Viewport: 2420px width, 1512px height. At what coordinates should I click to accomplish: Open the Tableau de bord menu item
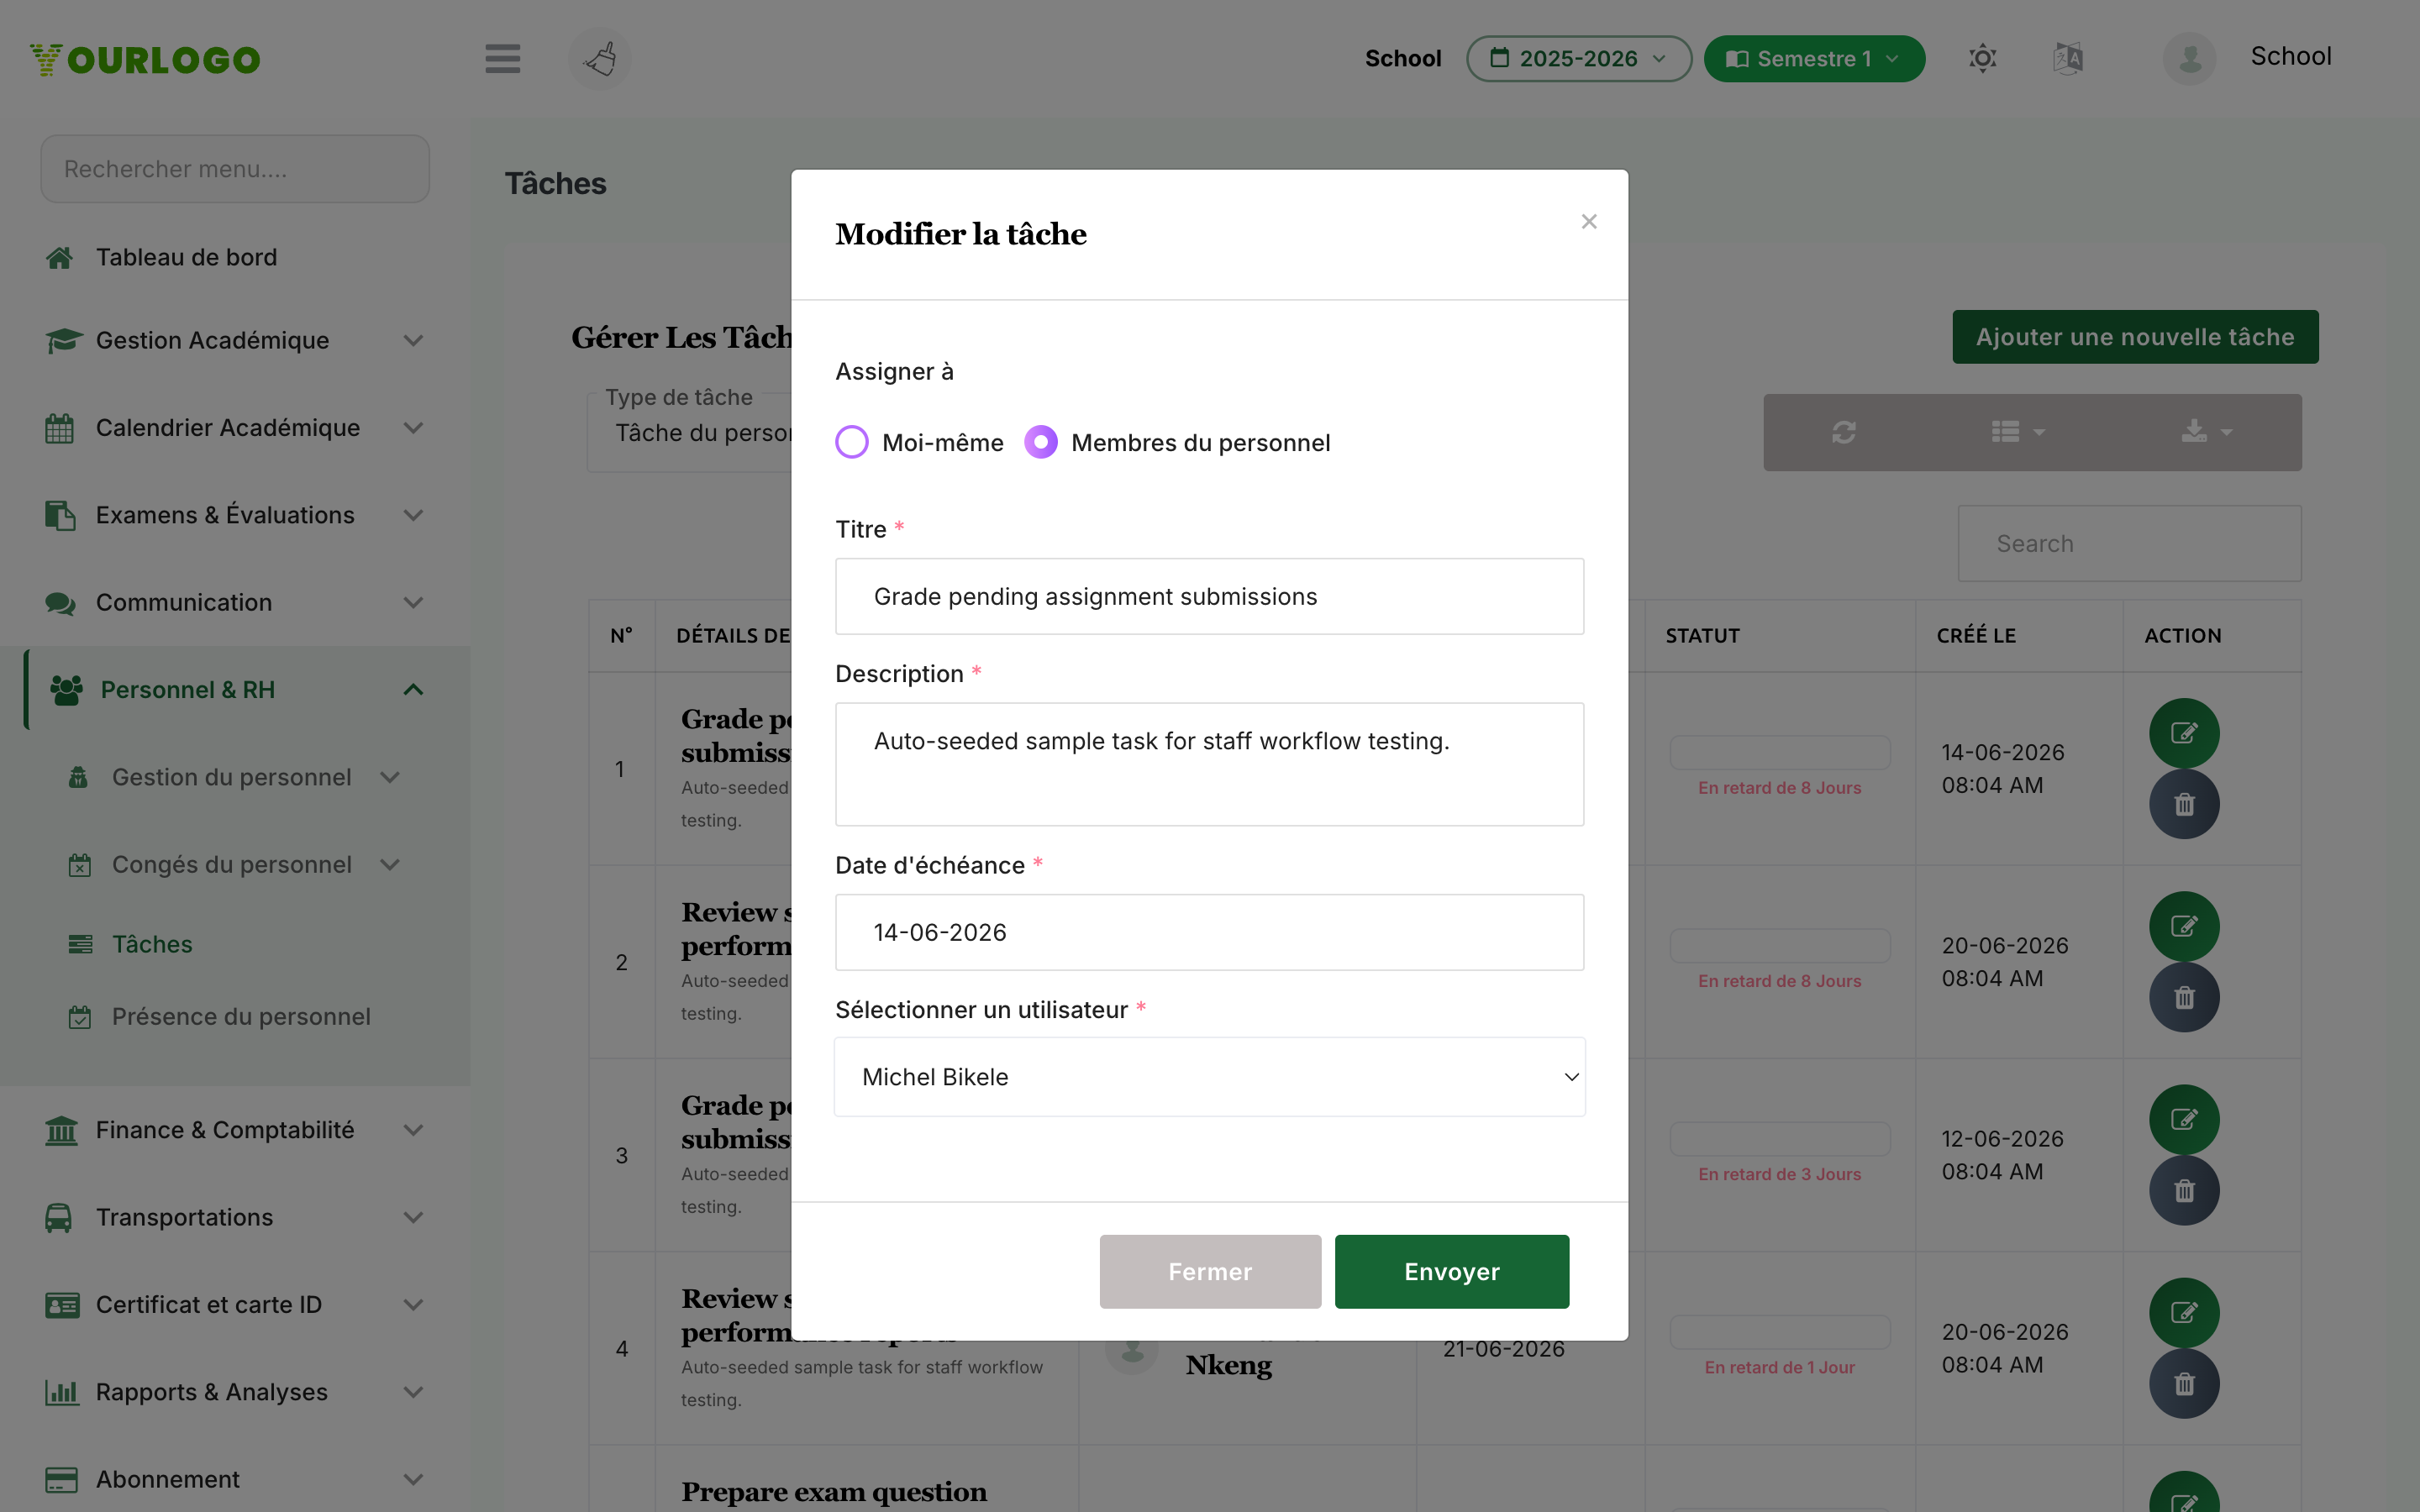[x=186, y=257]
